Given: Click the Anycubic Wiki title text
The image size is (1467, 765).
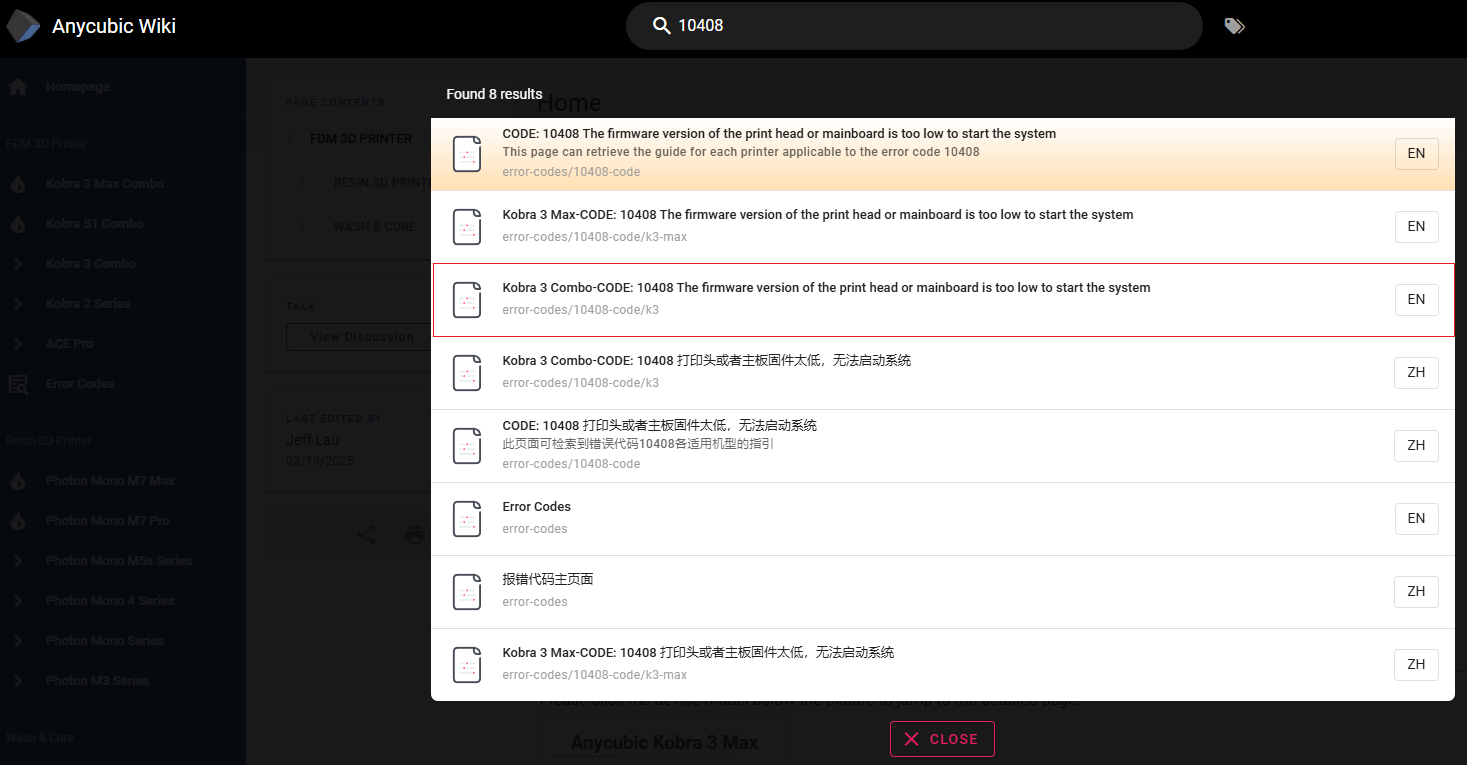Looking at the screenshot, I should [x=114, y=26].
